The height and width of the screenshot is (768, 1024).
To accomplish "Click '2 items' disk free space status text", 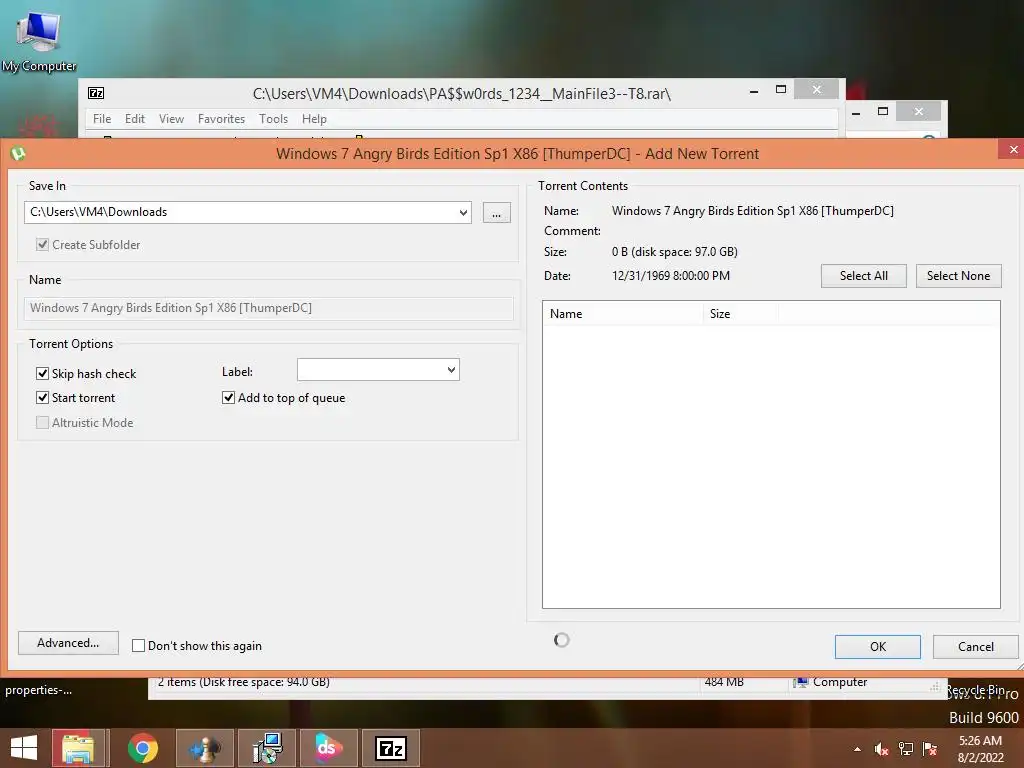I will tap(243, 682).
